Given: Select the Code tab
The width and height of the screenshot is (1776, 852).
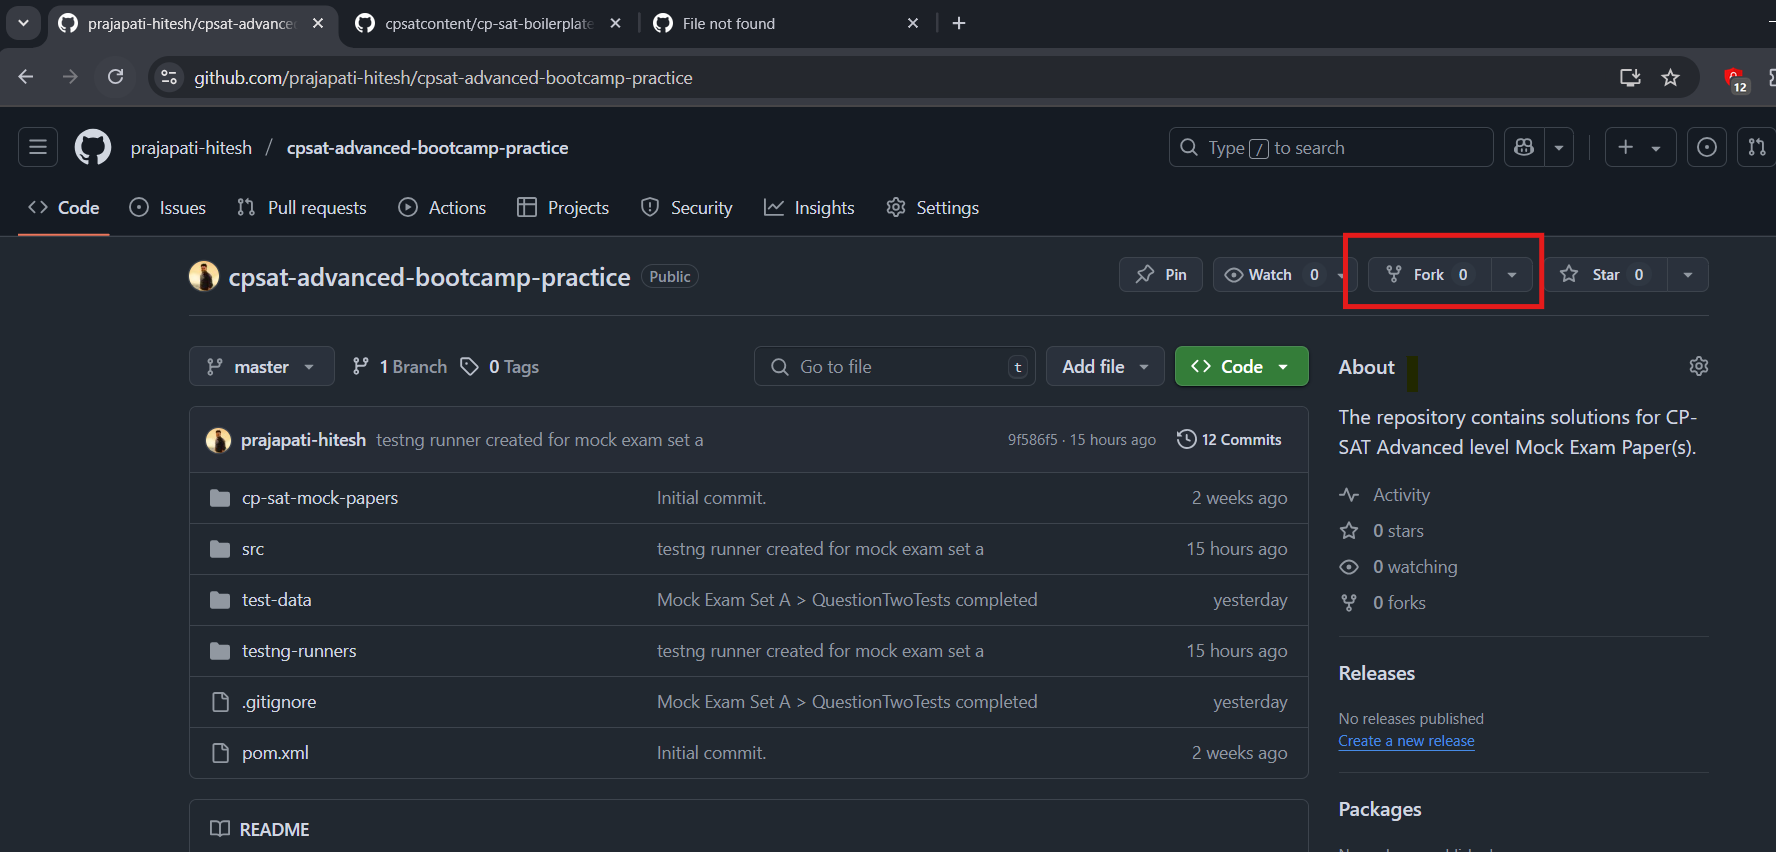Looking at the screenshot, I should (x=64, y=207).
